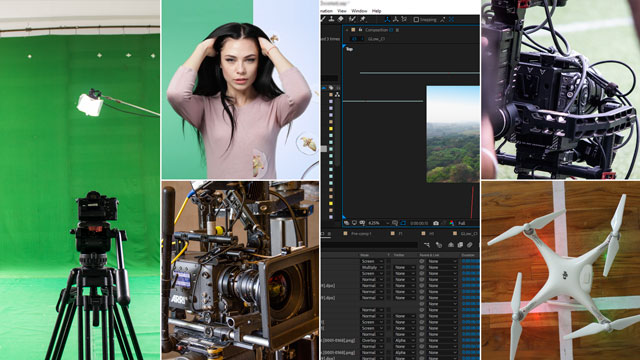Open the Help menu
This screenshot has height=360, width=640.
pos(376,11)
